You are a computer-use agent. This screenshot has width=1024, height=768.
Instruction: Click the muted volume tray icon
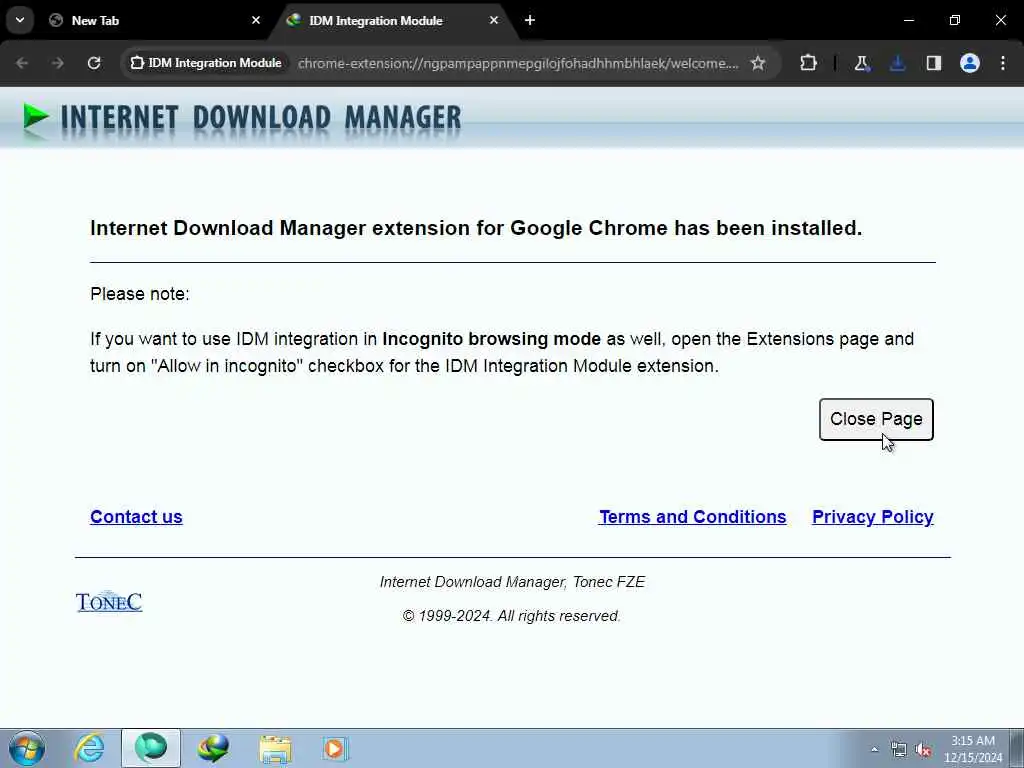pos(923,750)
